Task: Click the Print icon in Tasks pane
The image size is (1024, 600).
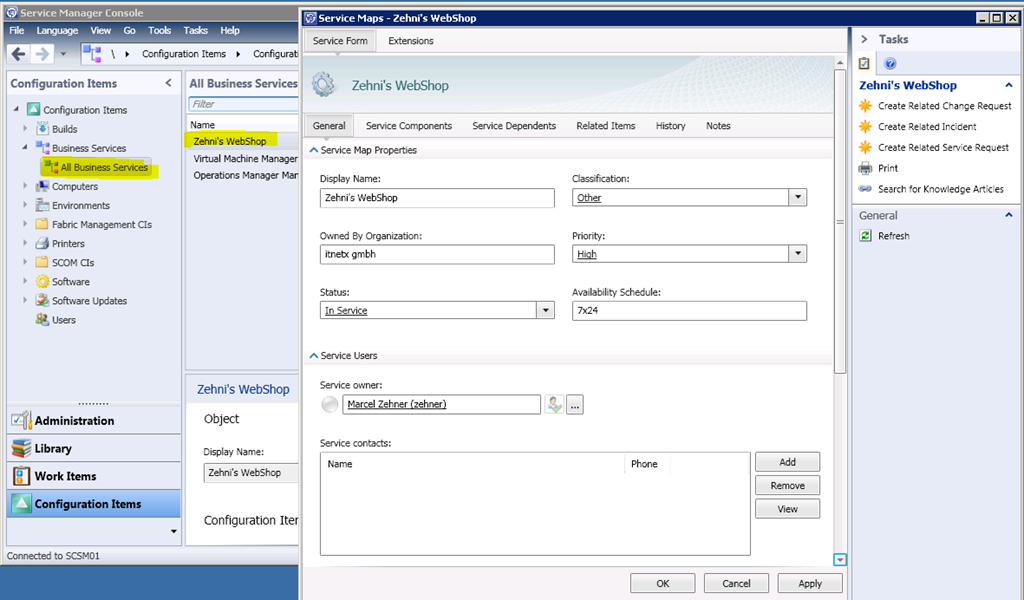Action: [x=866, y=168]
